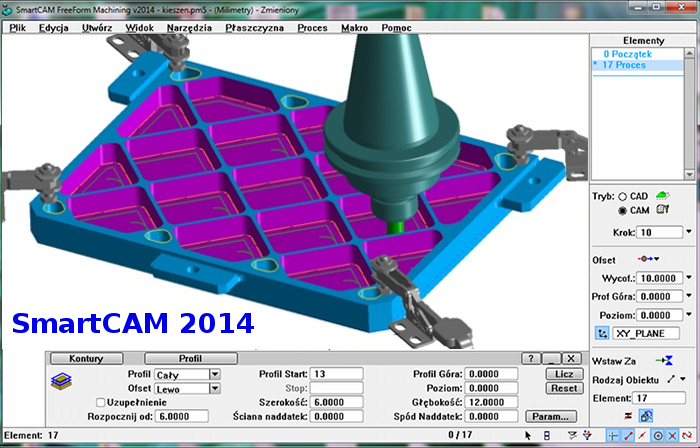Click the stacked layers pocket icon

(x=61, y=381)
